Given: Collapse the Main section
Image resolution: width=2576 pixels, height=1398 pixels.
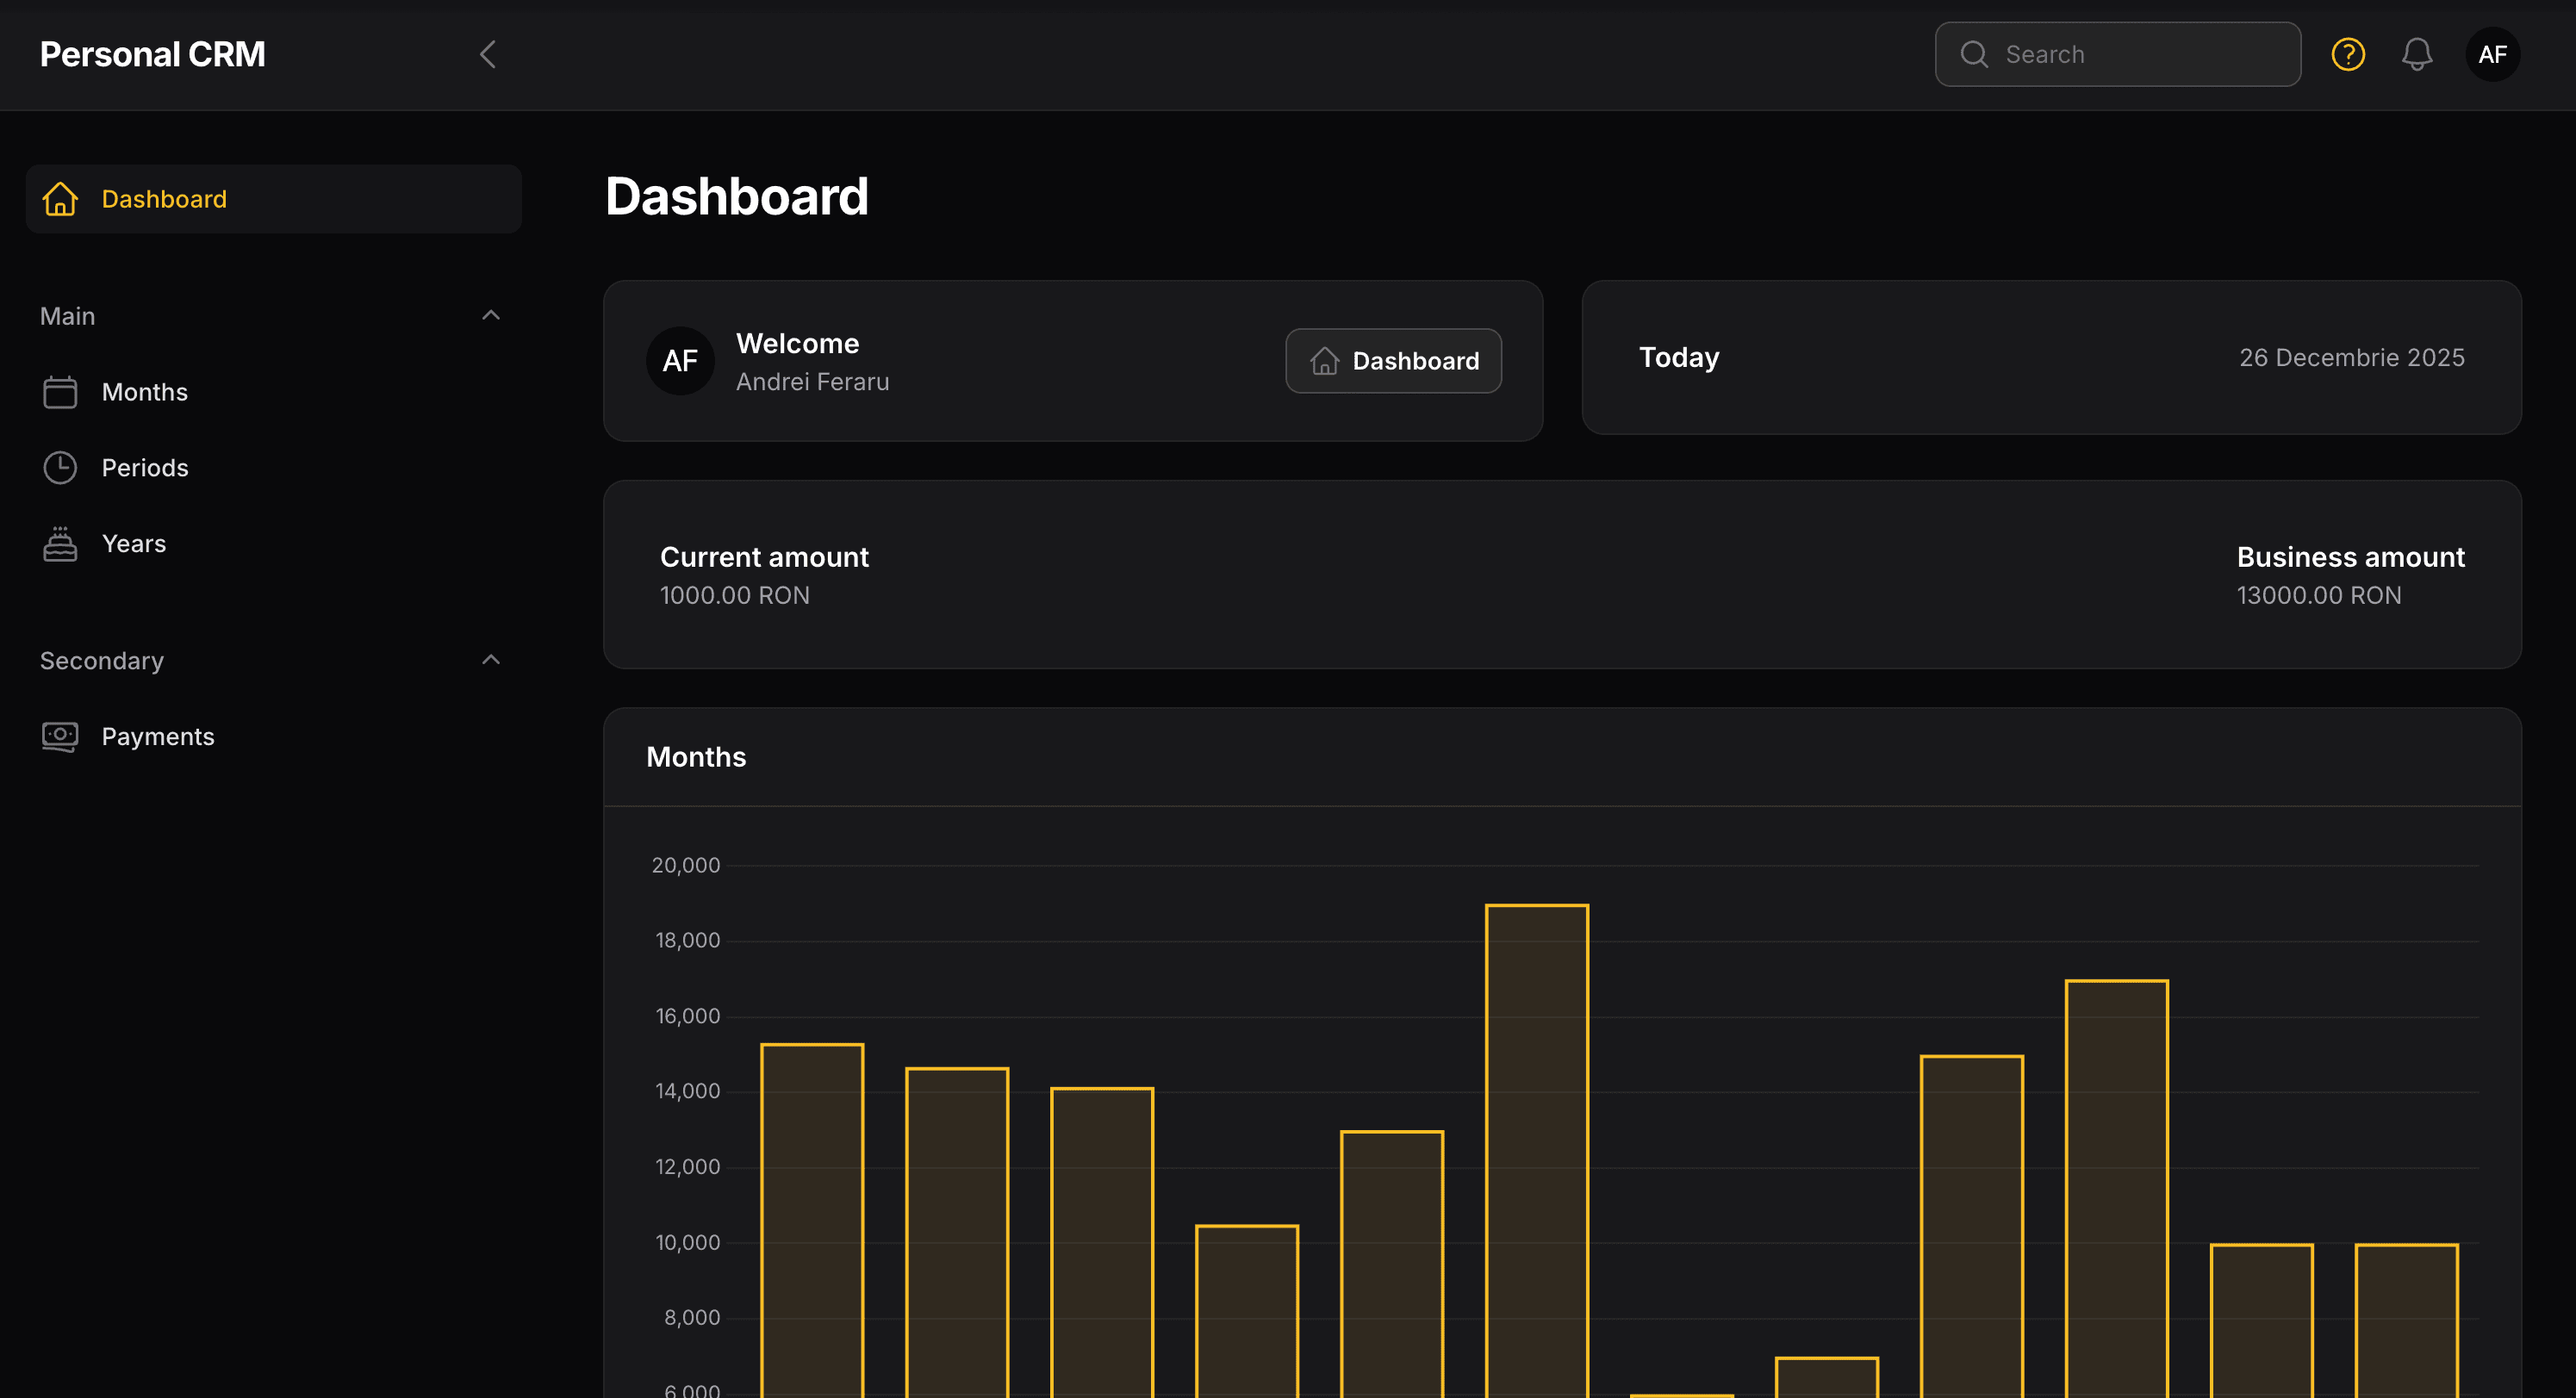Looking at the screenshot, I should pos(490,314).
